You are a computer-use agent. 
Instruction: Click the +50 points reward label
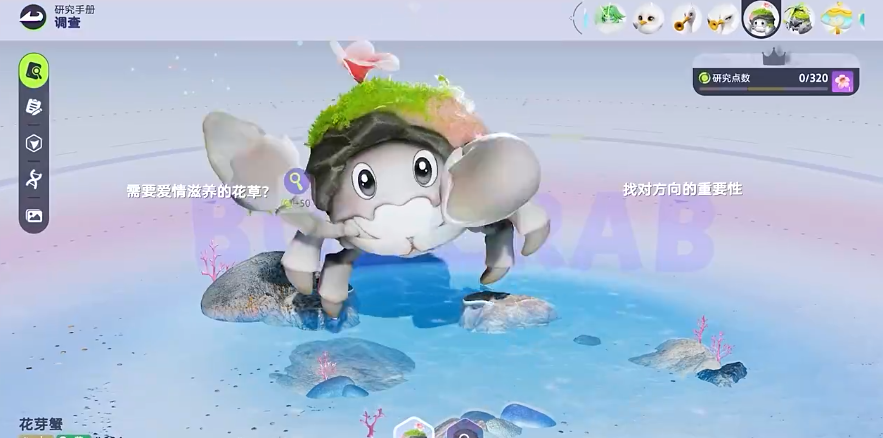pyautogui.click(x=297, y=203)
